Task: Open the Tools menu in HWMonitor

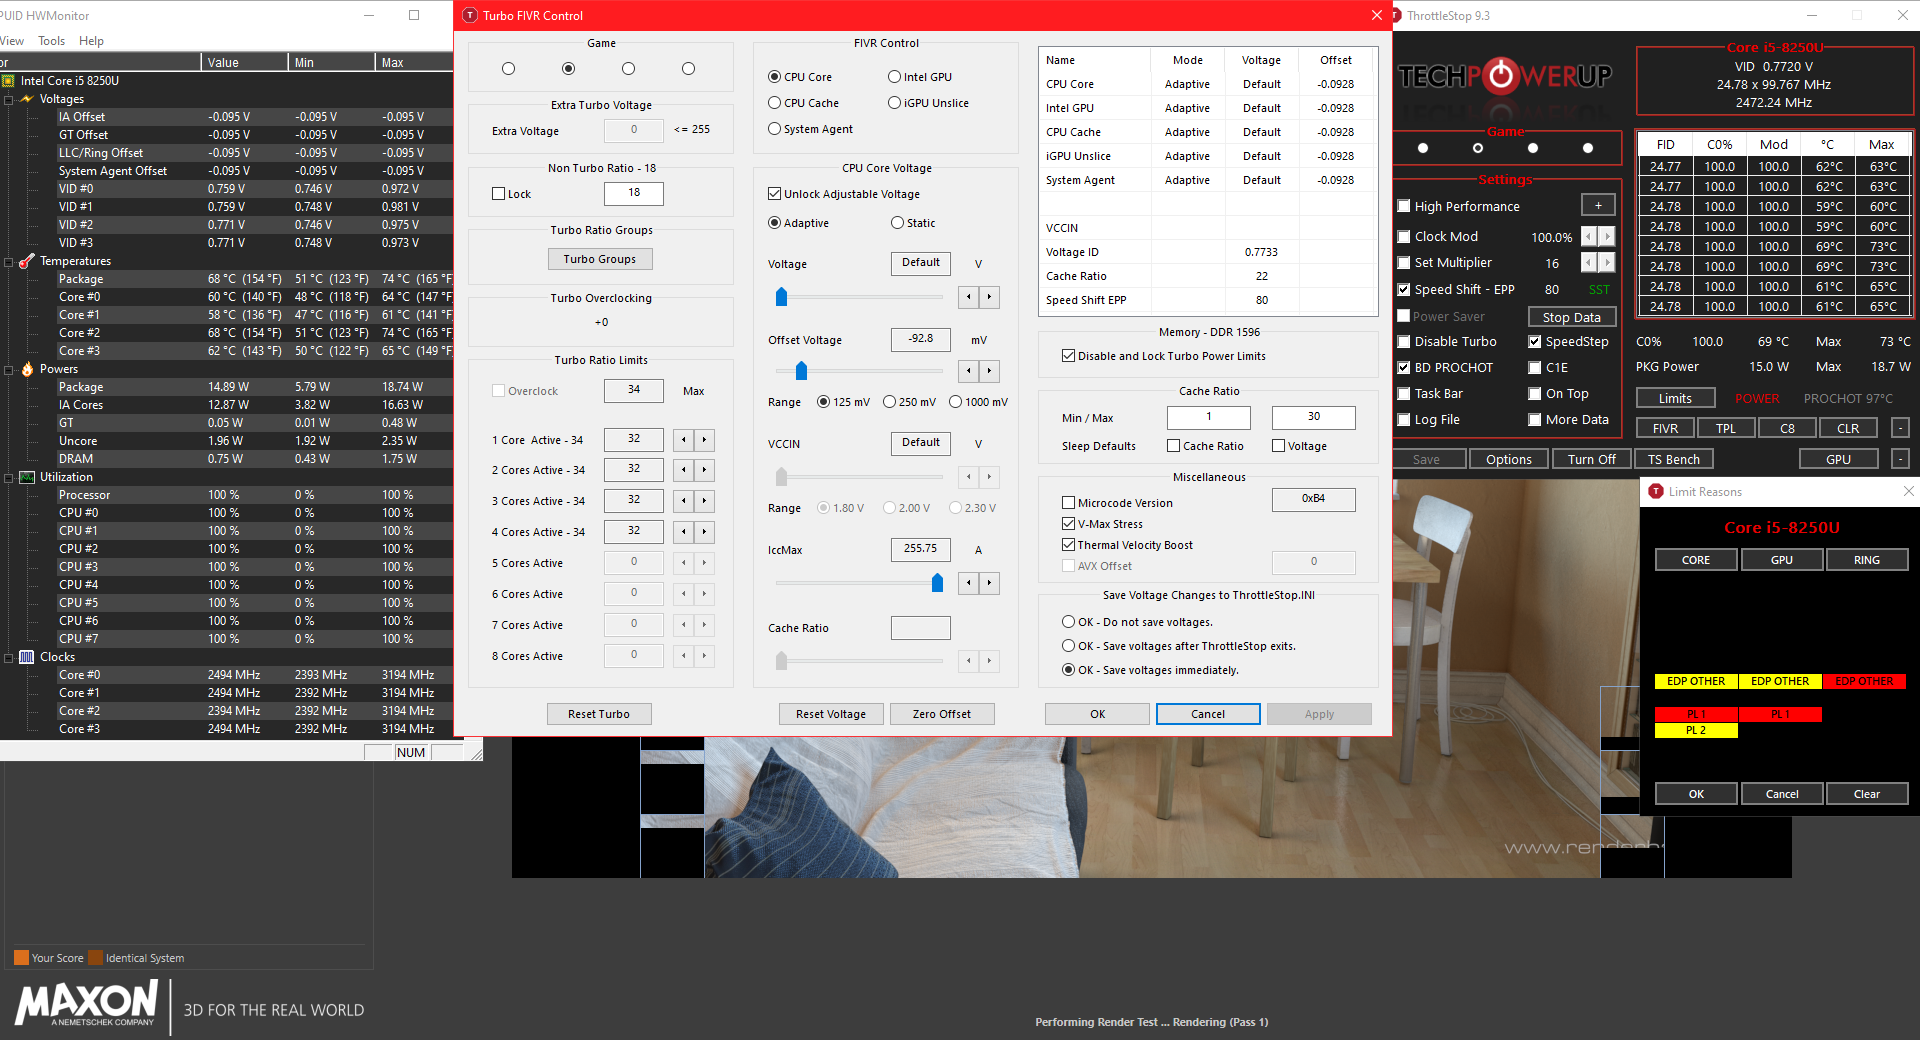Action: pyautogui.click(x=51, y=41)
